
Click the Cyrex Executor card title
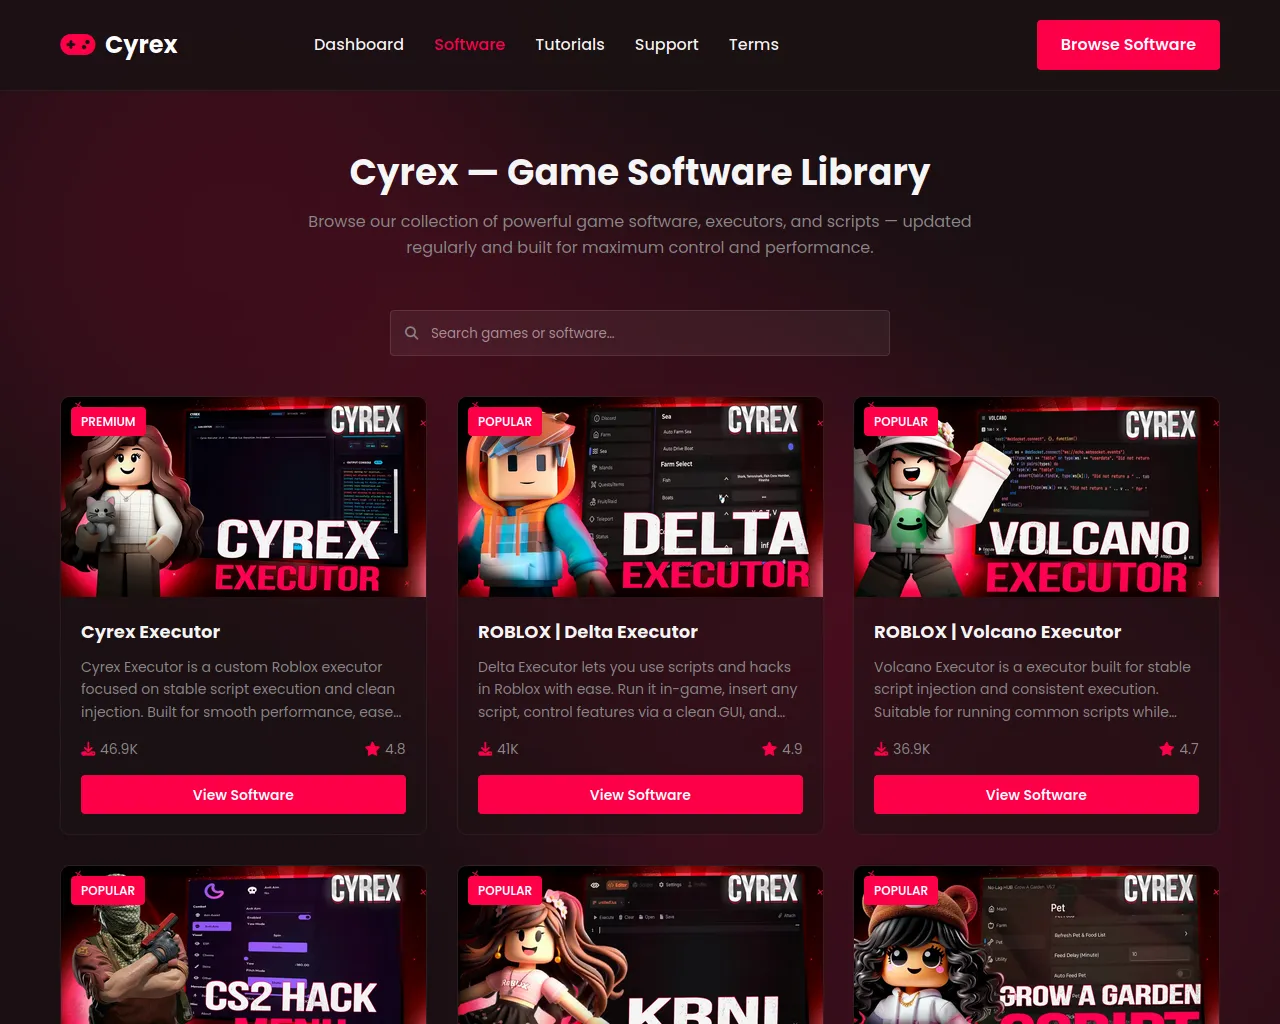150,632
